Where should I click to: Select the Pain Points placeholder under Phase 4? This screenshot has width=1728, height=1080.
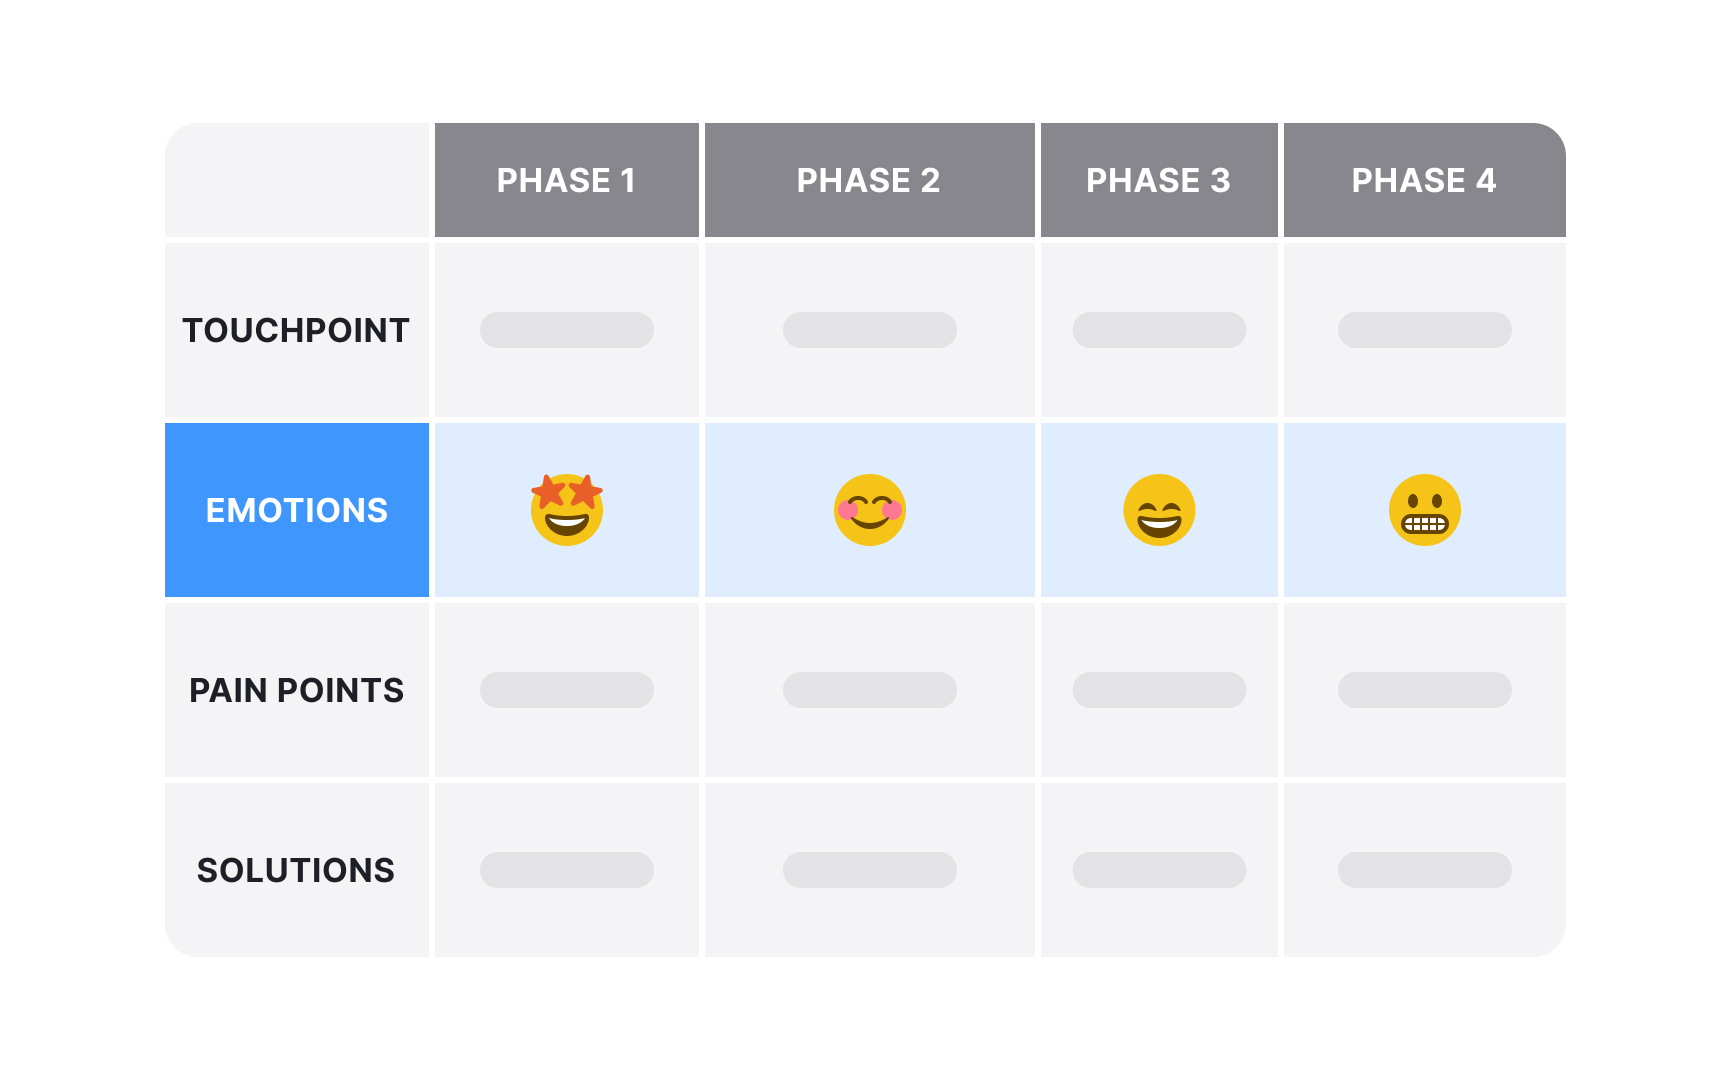click(x=1424, y=690)
